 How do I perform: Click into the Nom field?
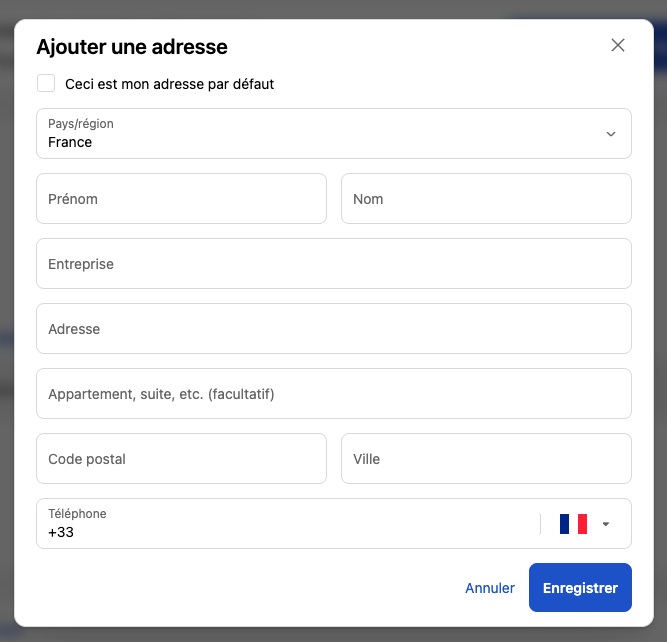(486, 199)
